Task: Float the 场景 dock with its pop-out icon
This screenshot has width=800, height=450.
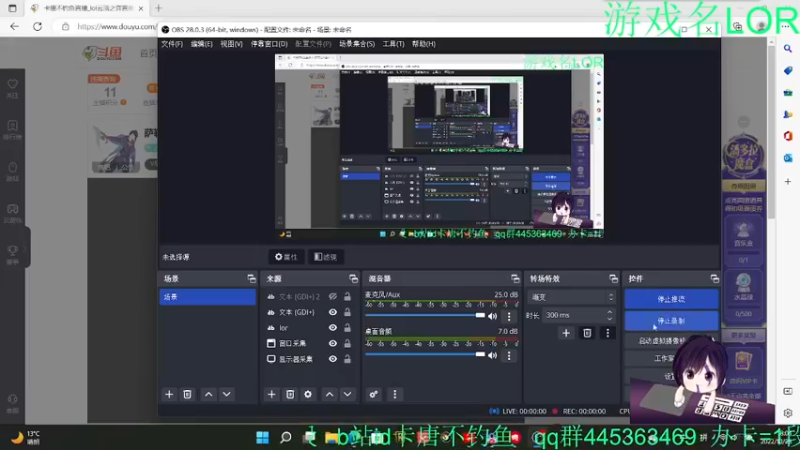Action: (251, 279)
